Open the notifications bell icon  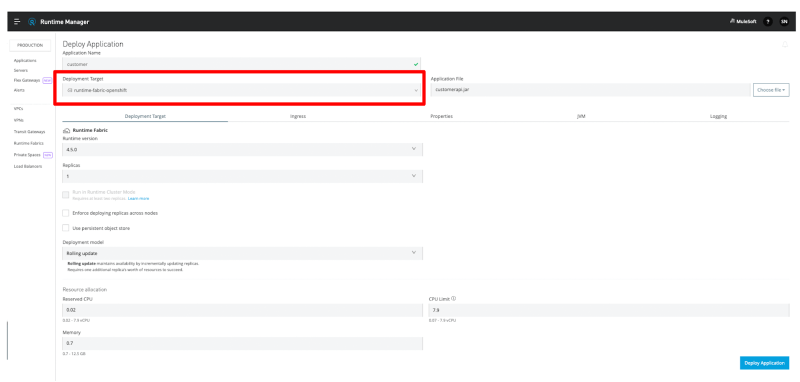coord(785,45)
